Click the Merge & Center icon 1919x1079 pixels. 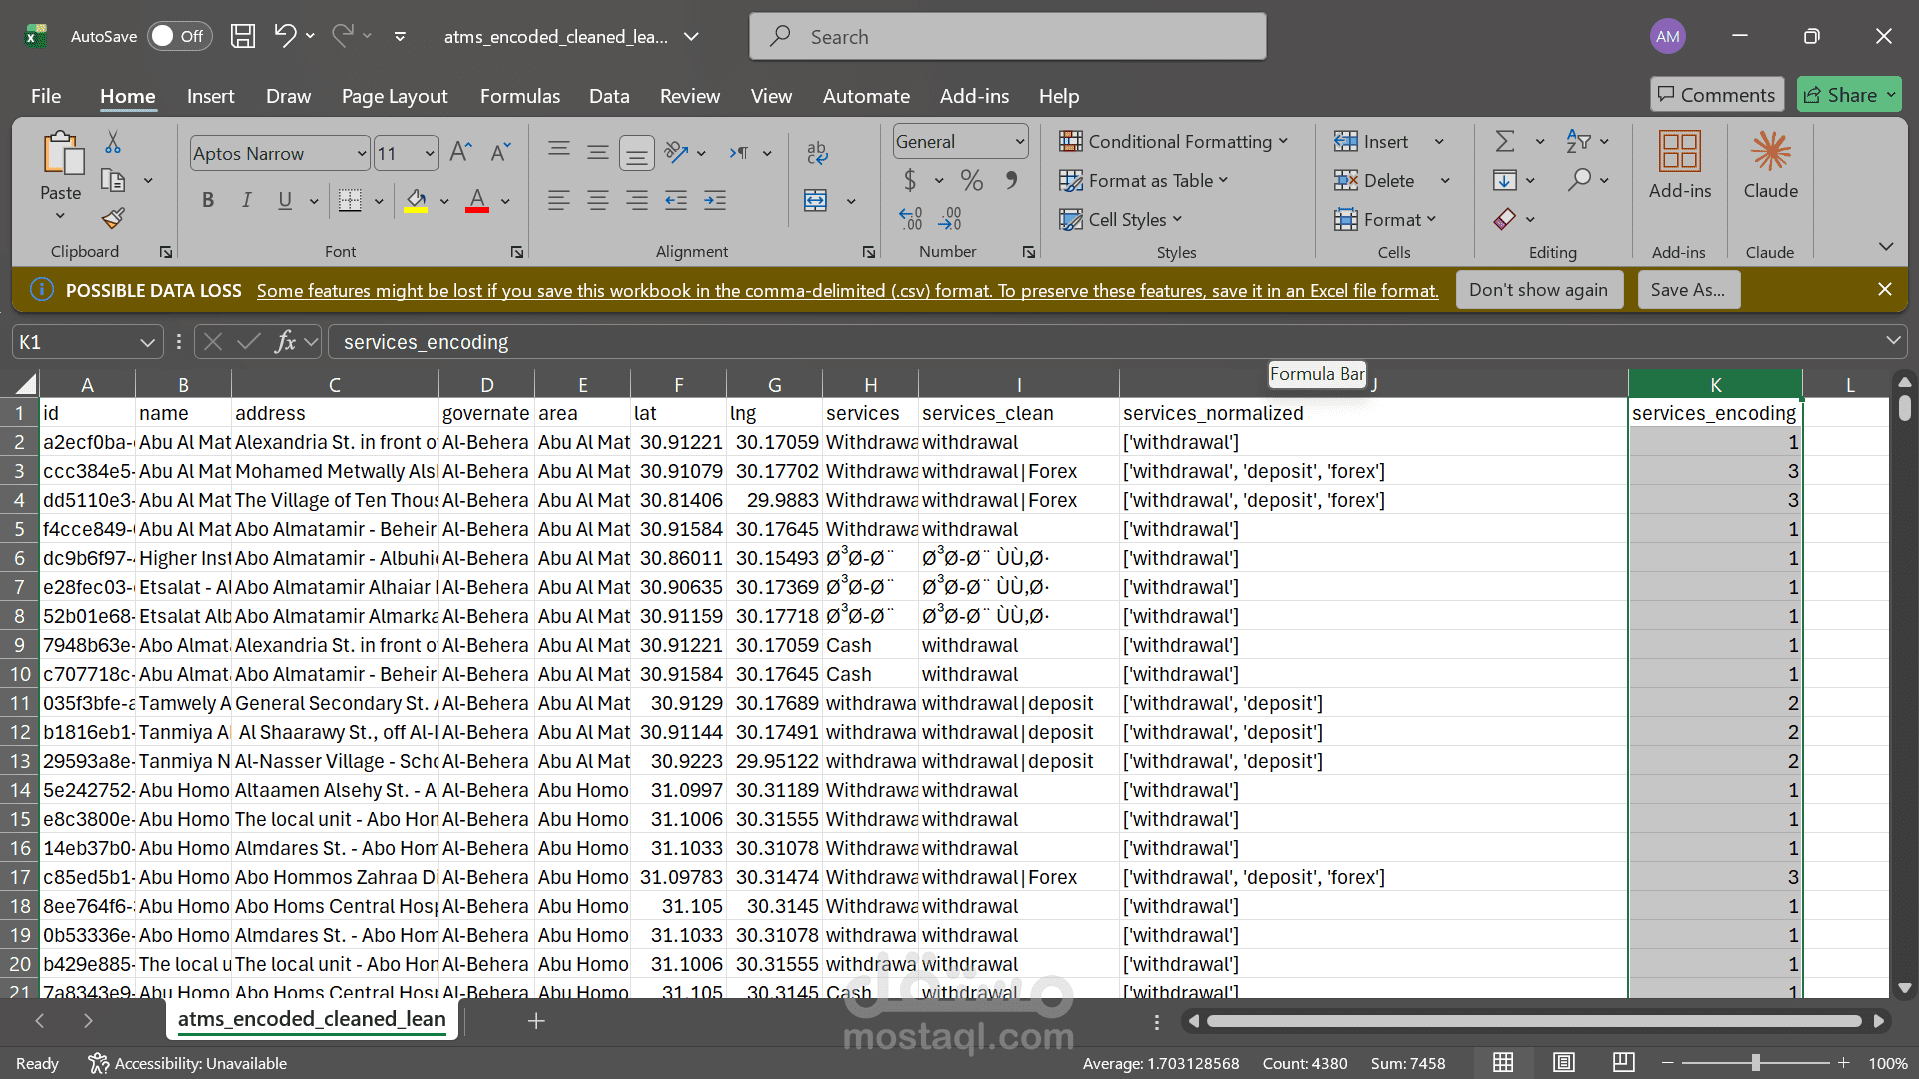tap(816, 201)
